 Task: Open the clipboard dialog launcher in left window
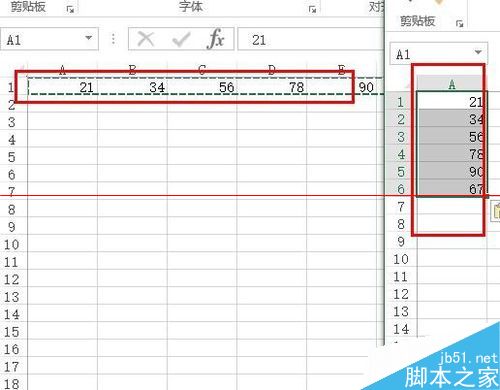(x=70, y=9)
